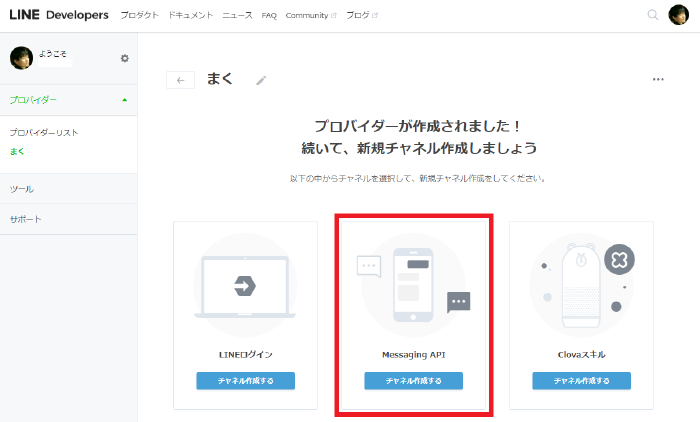700x422 pixels.
Task: Click the LINE Developers logo
Action: click(59, 15)
